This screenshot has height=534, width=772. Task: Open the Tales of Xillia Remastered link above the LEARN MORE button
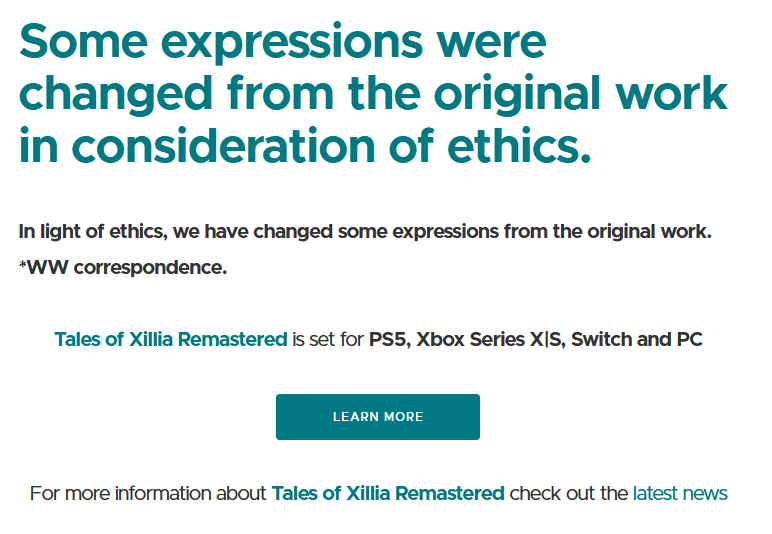170,339
